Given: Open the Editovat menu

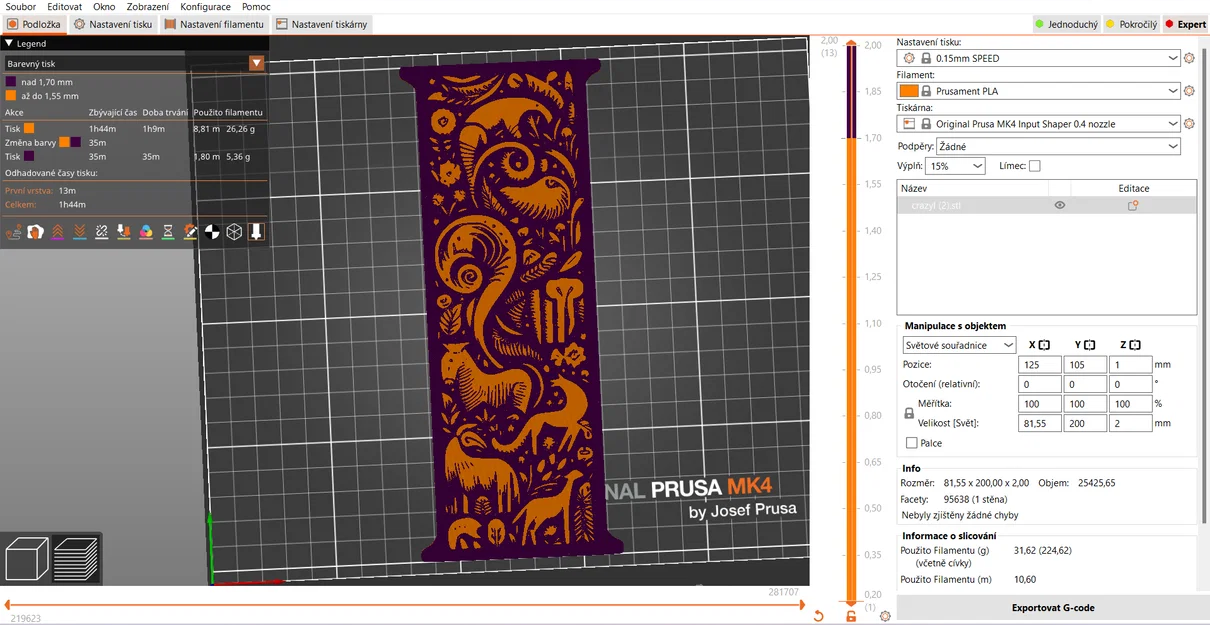Looking at the screenshot, I should click(64, 7).
